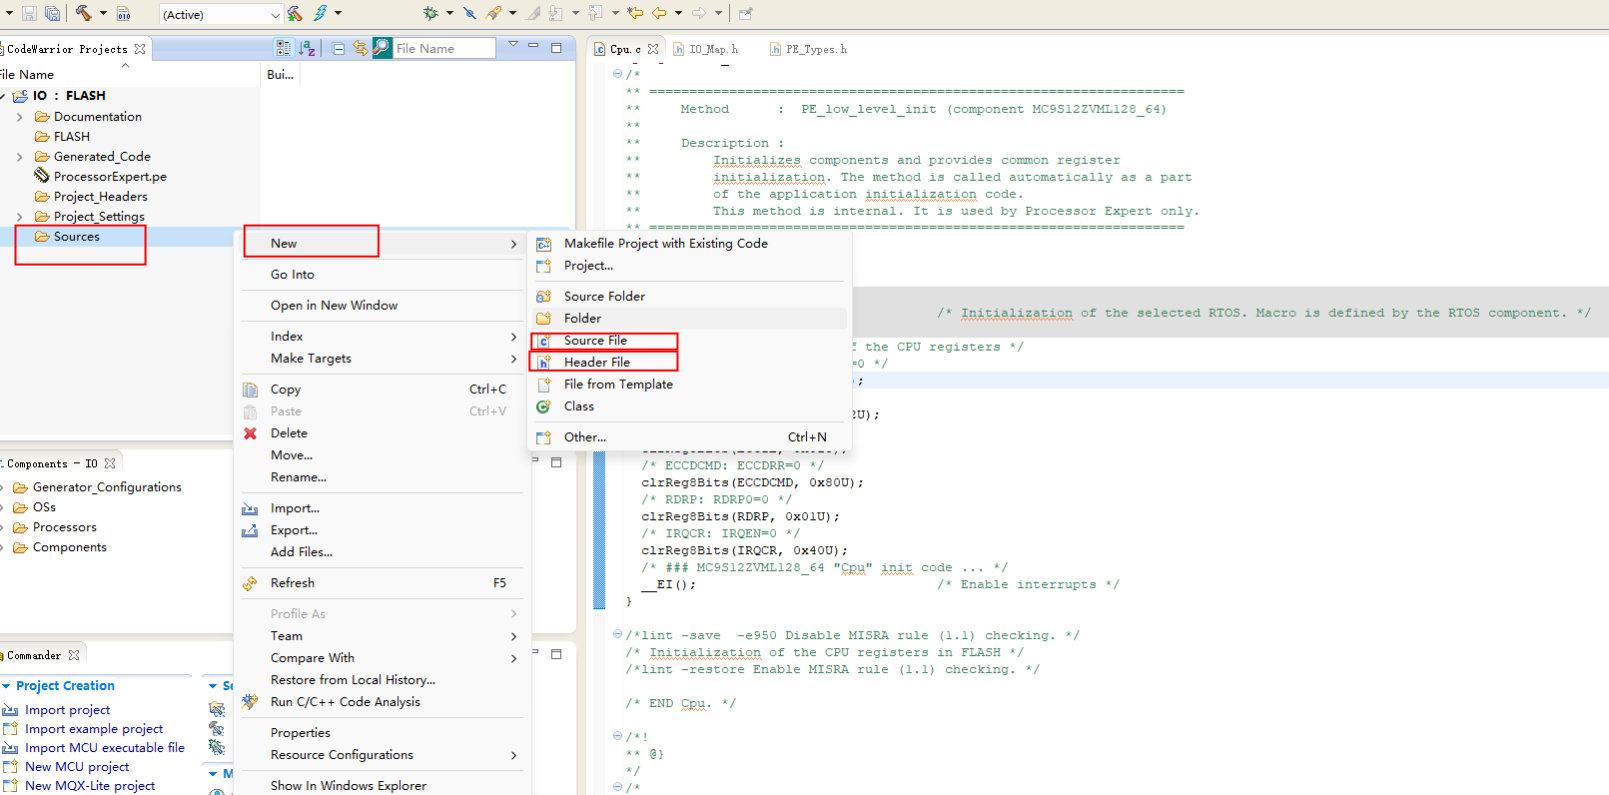Open the New MCU project link

coord(77,767)
